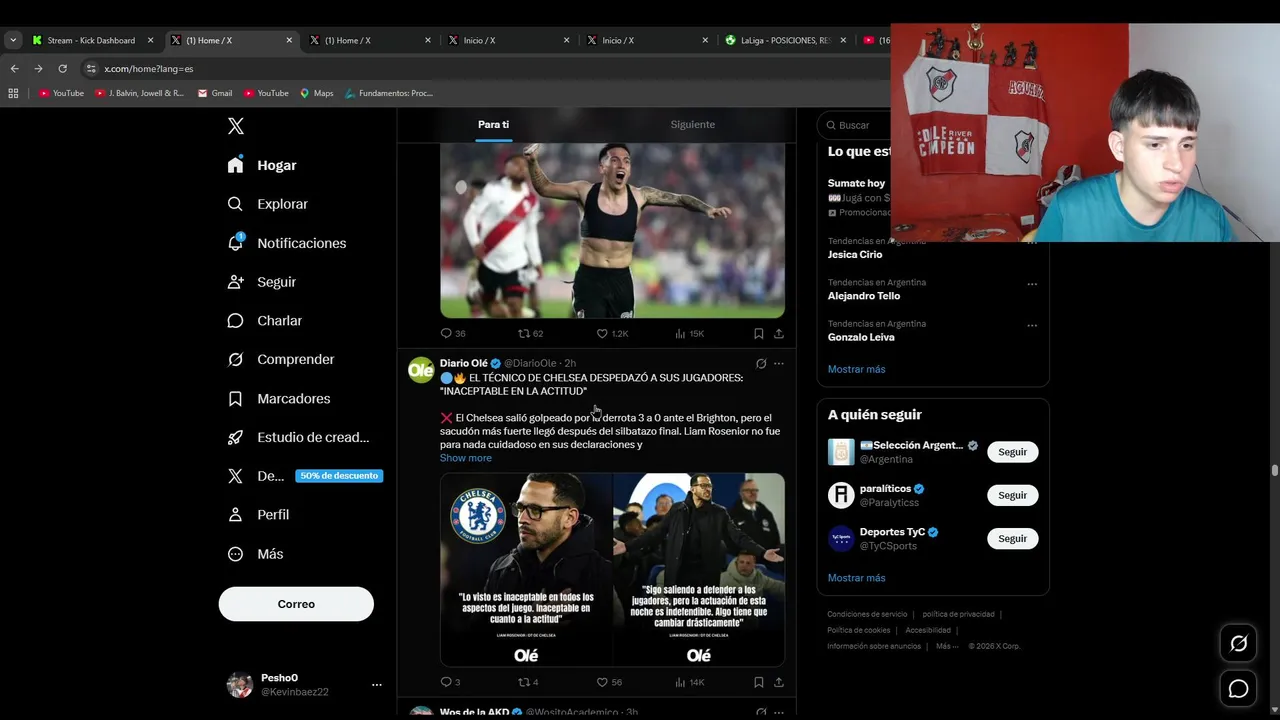
Task: Switch to Para ti tab
Action: (493, 125)
